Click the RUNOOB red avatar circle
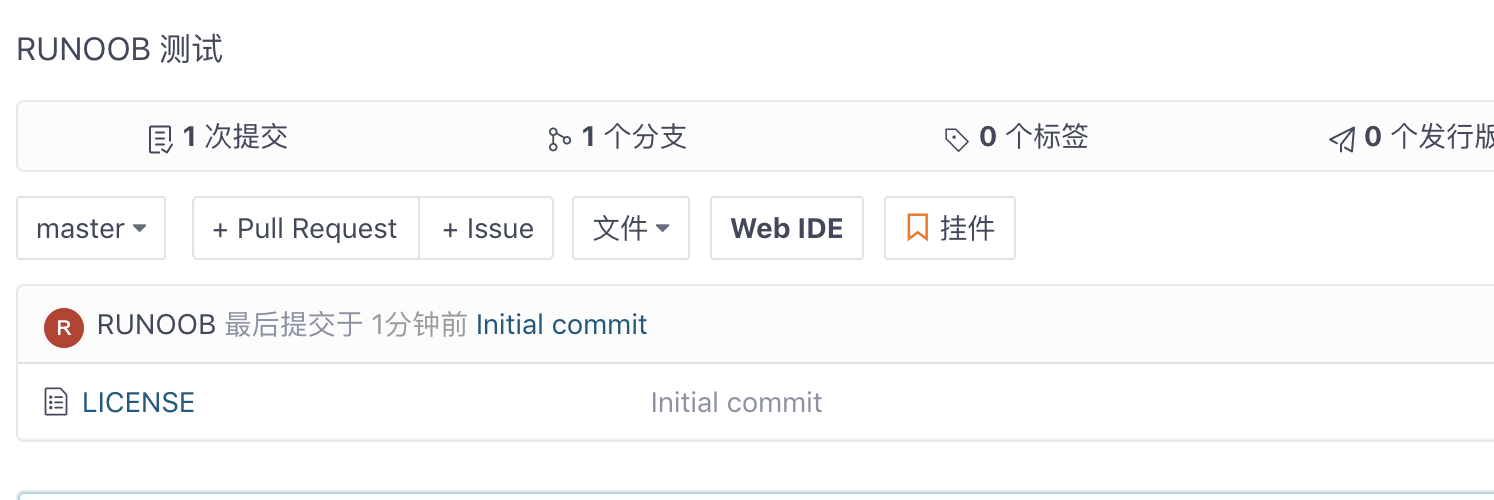 64,327
